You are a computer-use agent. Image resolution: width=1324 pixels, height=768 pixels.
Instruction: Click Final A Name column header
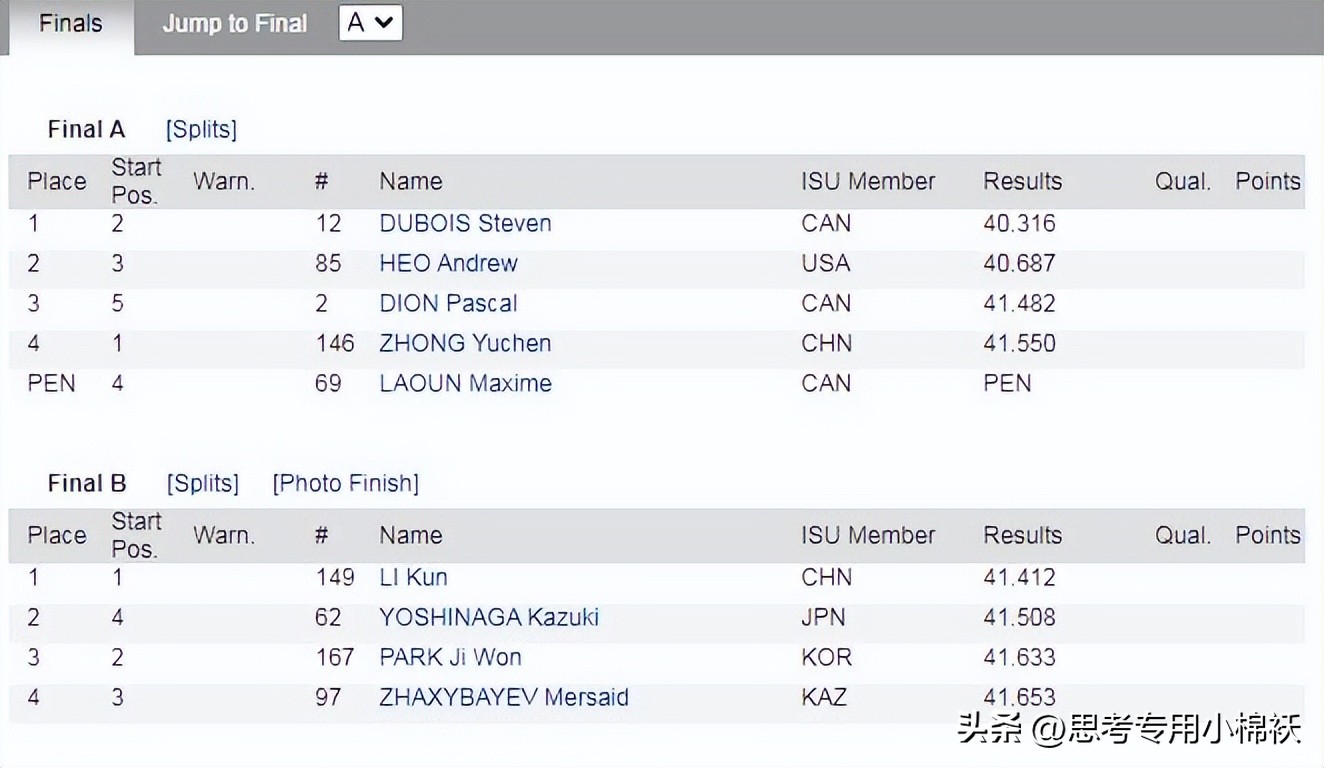[x=410, y=181]
